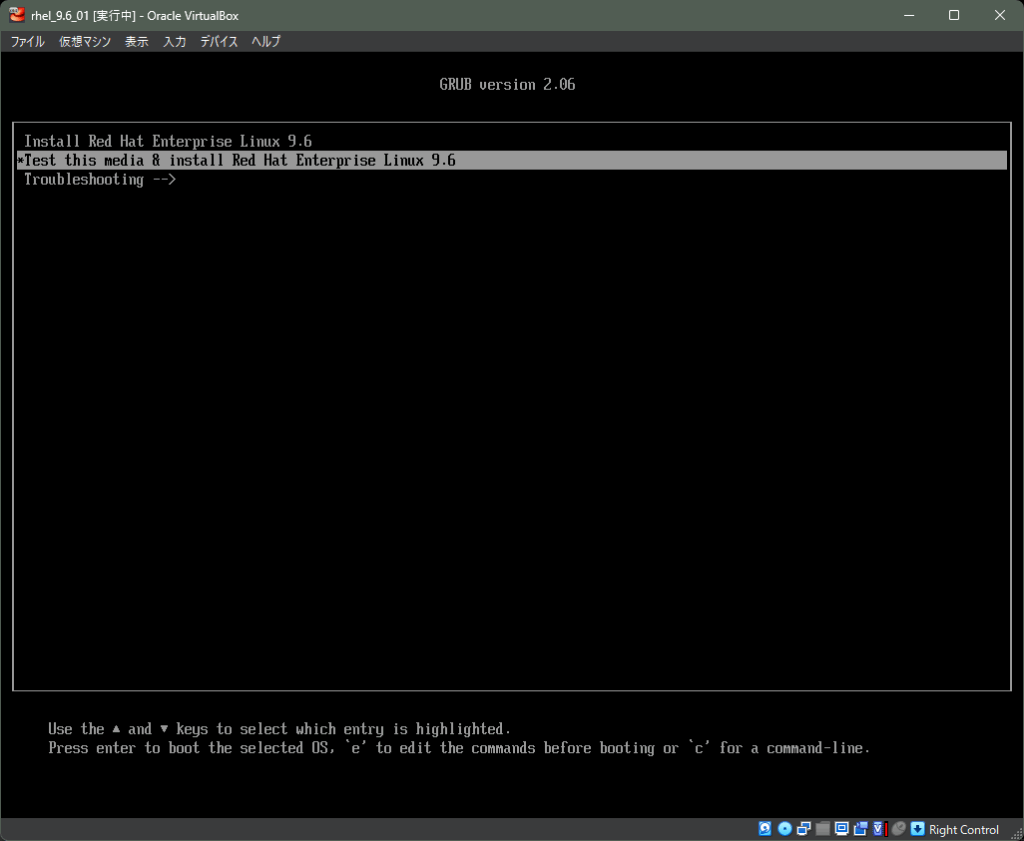
Task: Click the keyboard capture arrow status icon
Action: pos(918,829)
